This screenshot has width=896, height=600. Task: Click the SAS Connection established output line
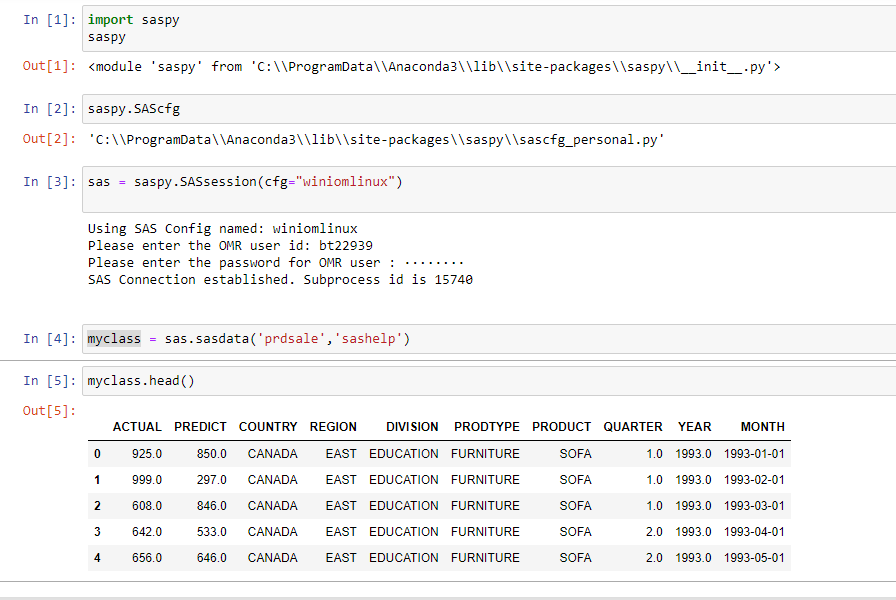[x=280, y=280]
